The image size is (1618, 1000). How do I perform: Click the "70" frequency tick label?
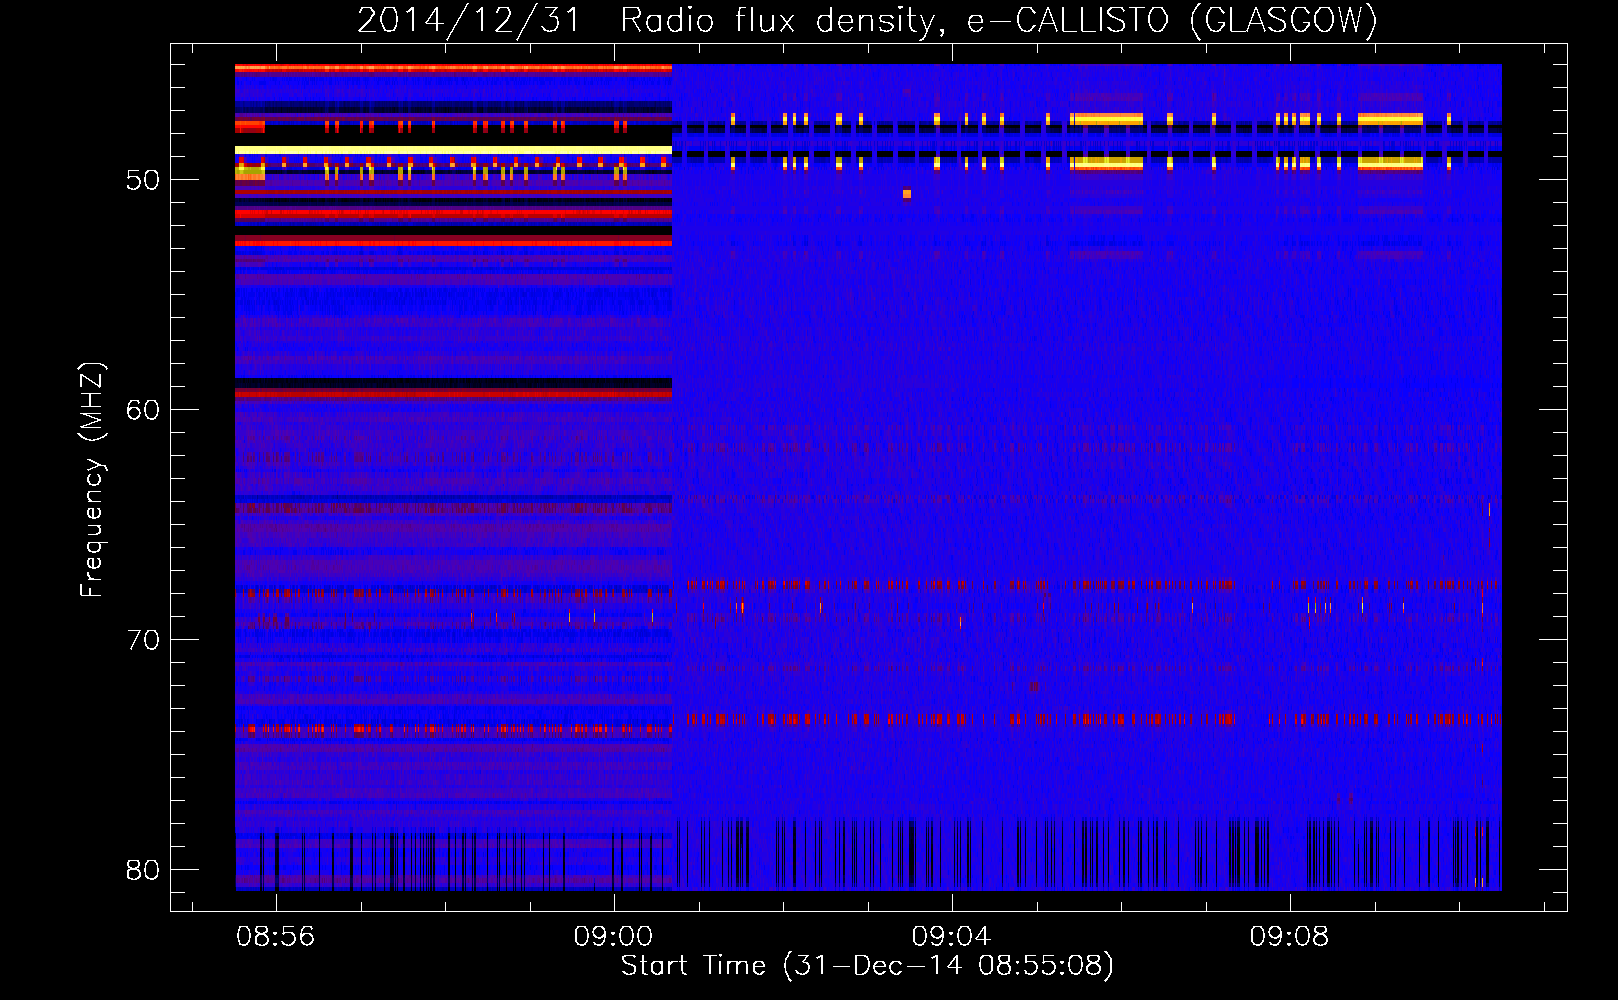tap(143, 640)
